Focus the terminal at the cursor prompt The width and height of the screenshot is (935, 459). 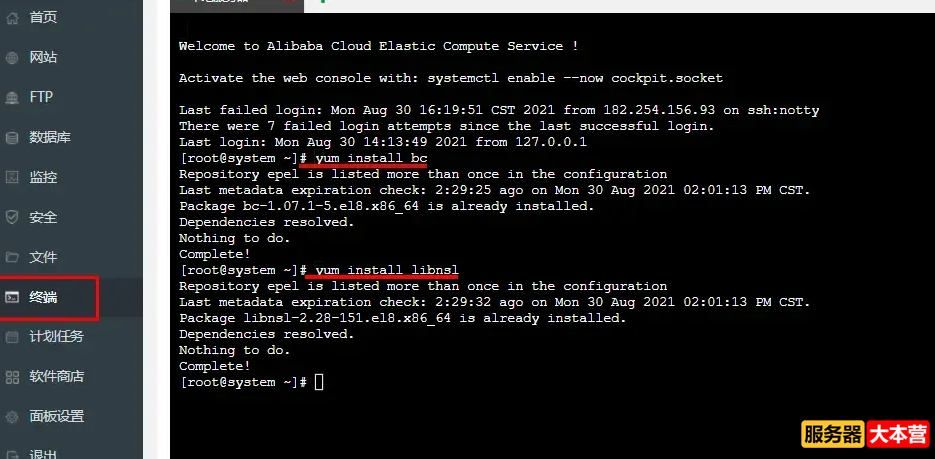[319, 383]
